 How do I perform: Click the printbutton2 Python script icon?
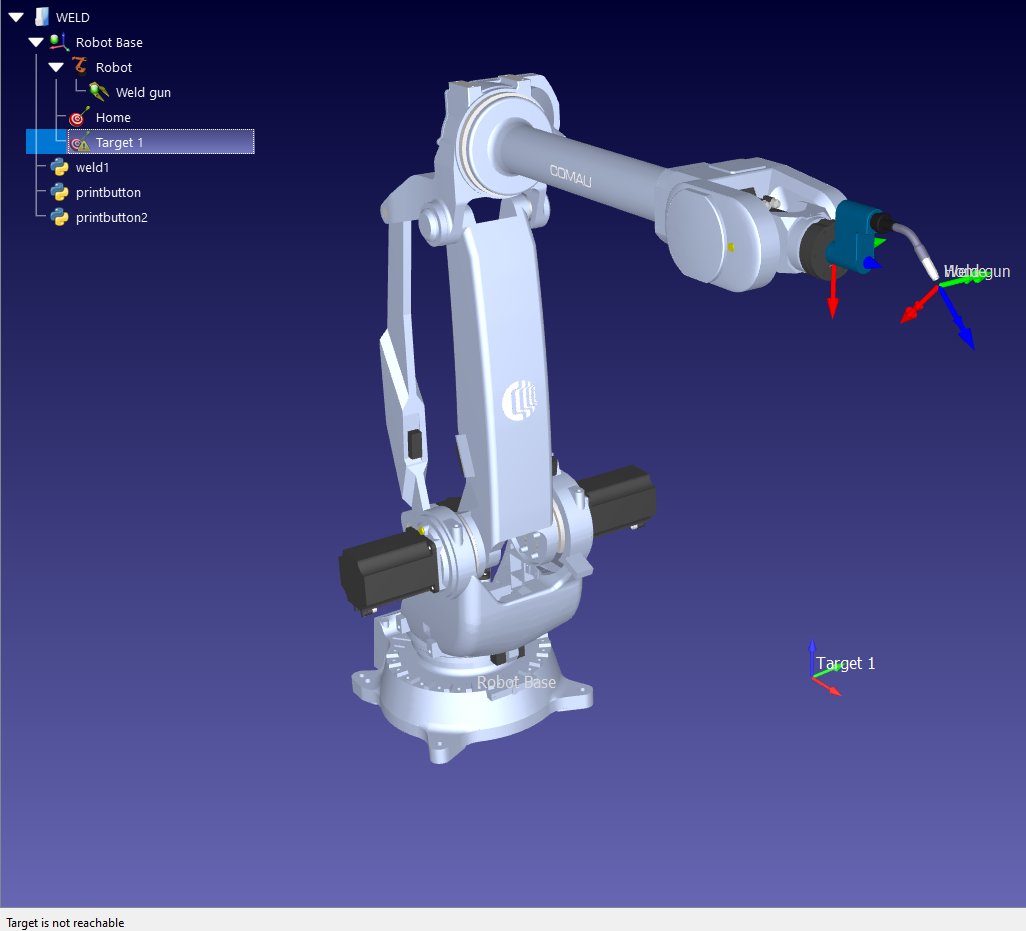coord(60,217)
